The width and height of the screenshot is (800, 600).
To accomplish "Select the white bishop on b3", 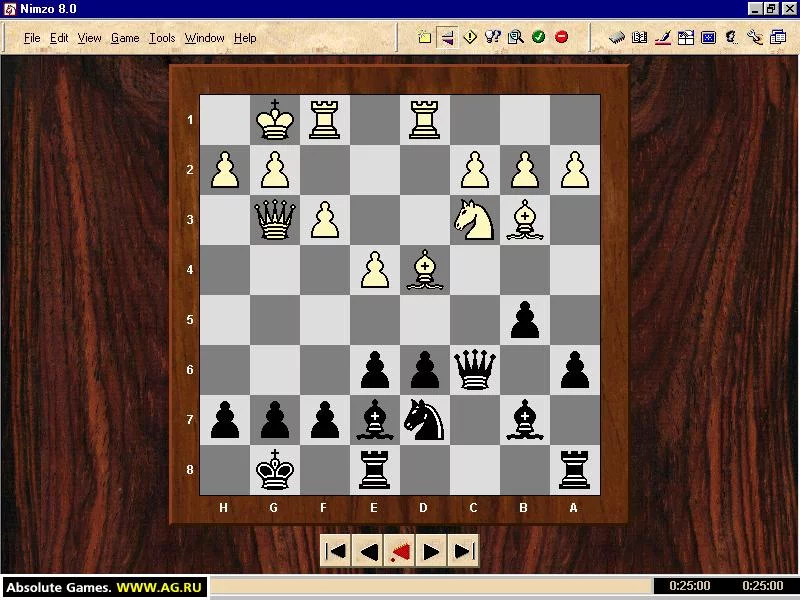I will point(524,220).
